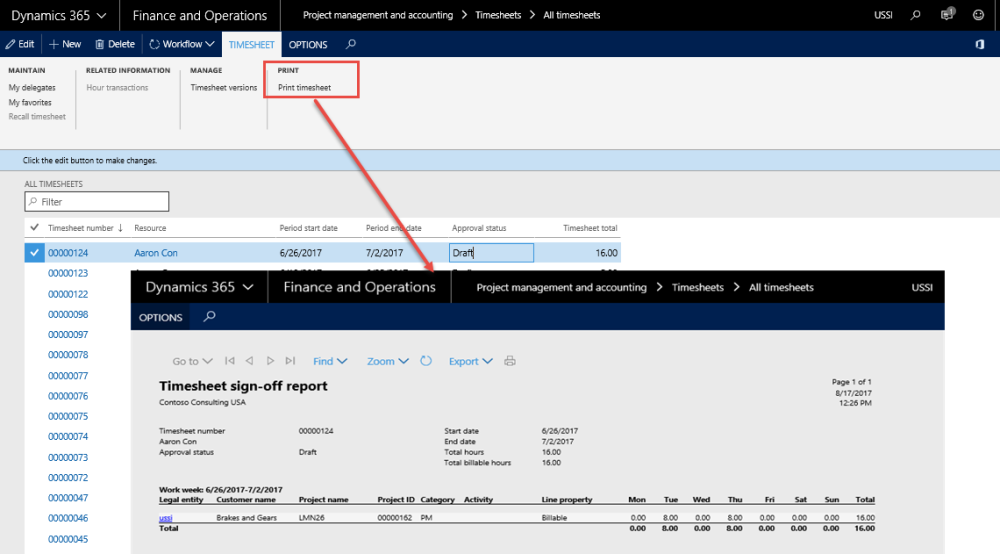Open the report Go to dropdown

click(x=192, y=361)
